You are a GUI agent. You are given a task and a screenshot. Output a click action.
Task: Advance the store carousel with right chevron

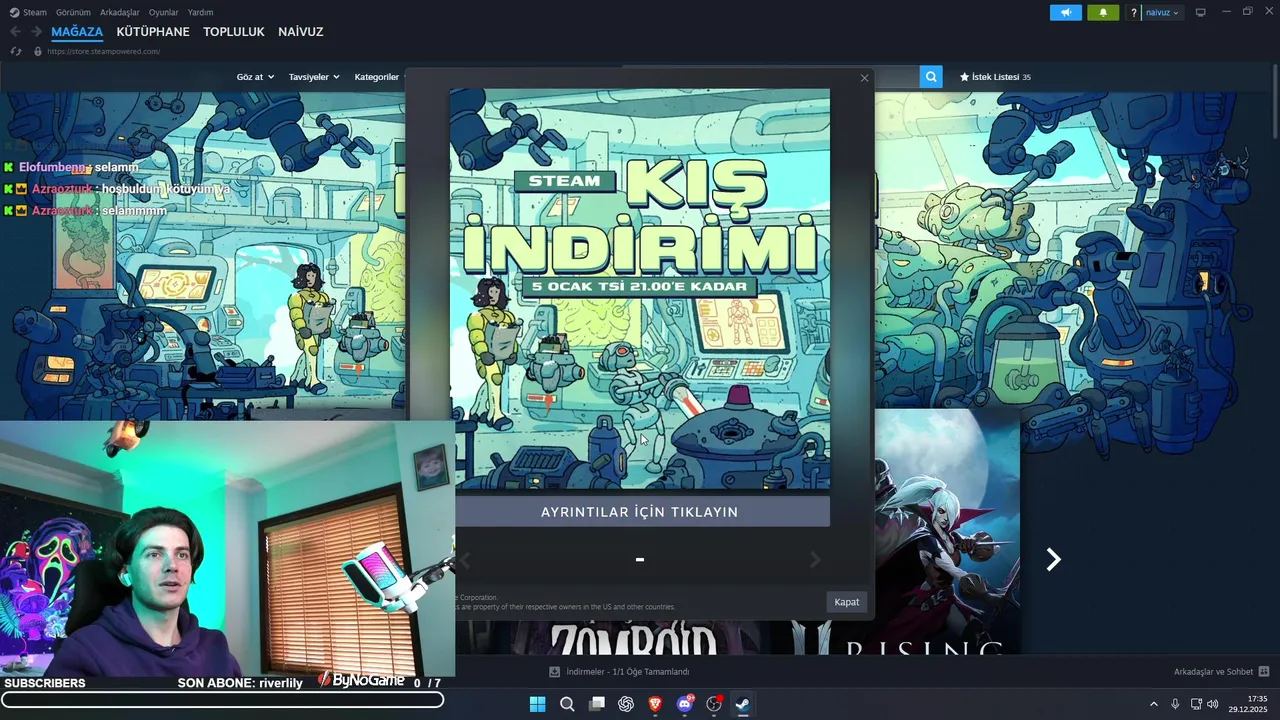pyautogui.click(x=1053, y=559)
